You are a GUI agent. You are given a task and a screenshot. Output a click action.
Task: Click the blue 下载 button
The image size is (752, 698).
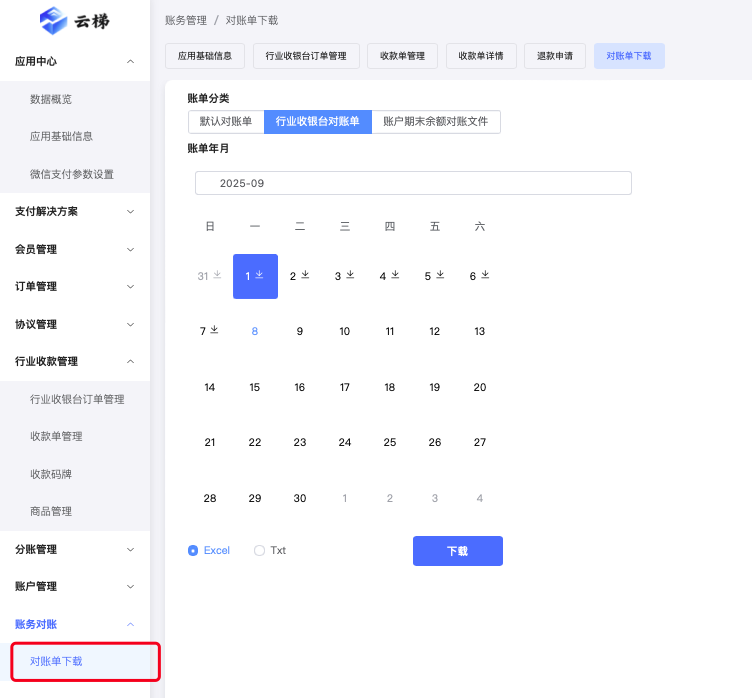pyautogui.click(x=457, y=551)
